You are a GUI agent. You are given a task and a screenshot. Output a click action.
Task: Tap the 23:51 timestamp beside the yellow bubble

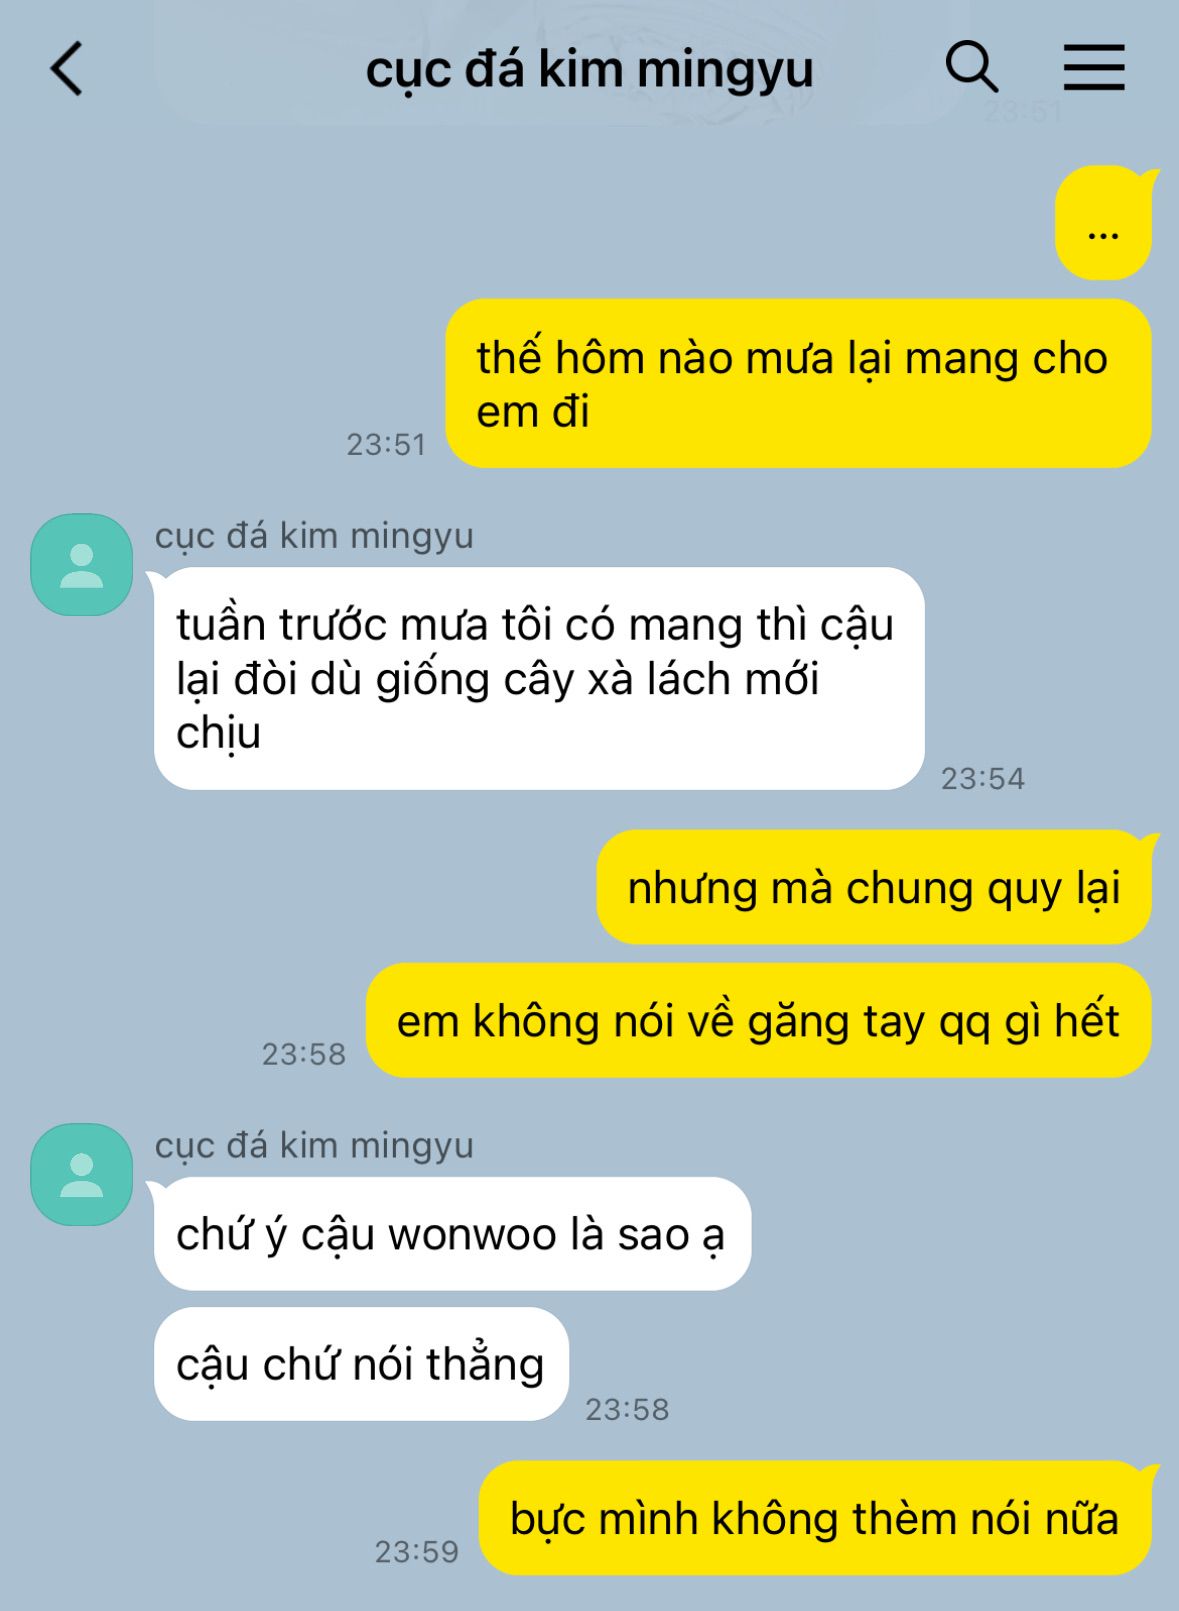click(x=386, y=444)
